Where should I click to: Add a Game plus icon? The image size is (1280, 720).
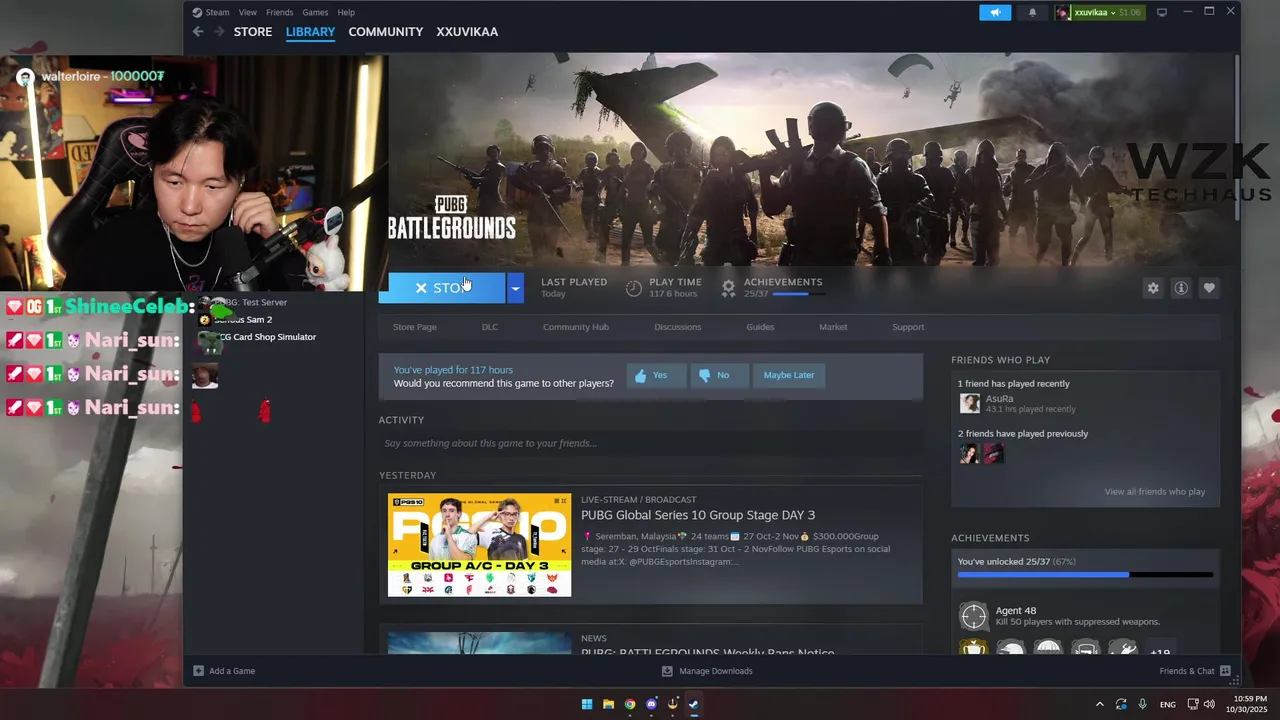tap(198, 671)
